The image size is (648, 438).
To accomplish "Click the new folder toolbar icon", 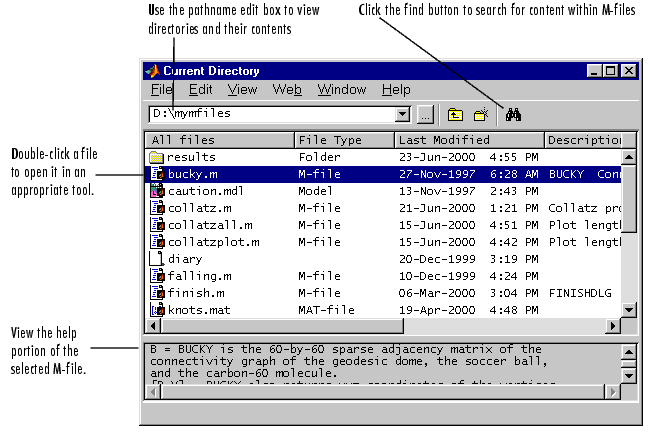I will point(480,114).
